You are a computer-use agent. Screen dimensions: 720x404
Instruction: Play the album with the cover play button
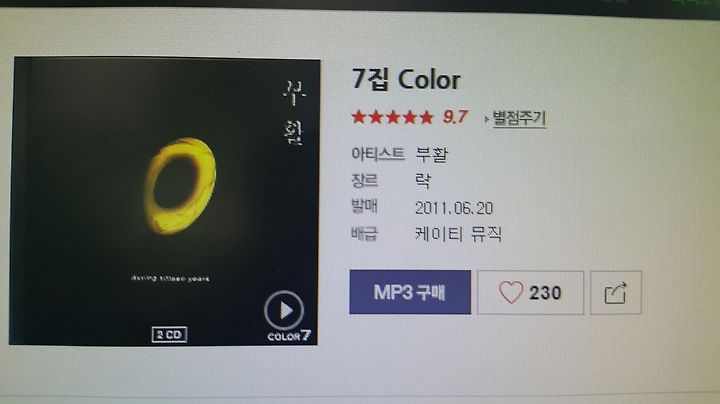coord(284,310)
